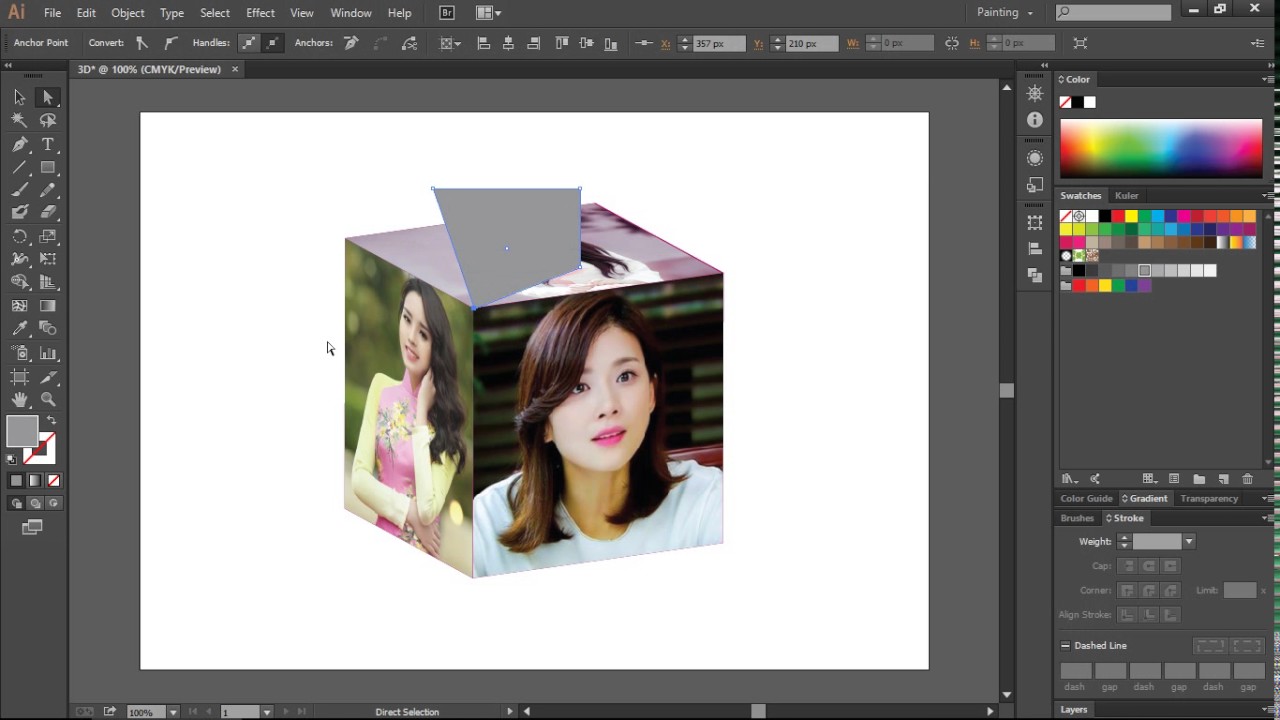1280x720 pixels.
Task: Activate the Eyedropper tool
Action: tap(19, 329)
